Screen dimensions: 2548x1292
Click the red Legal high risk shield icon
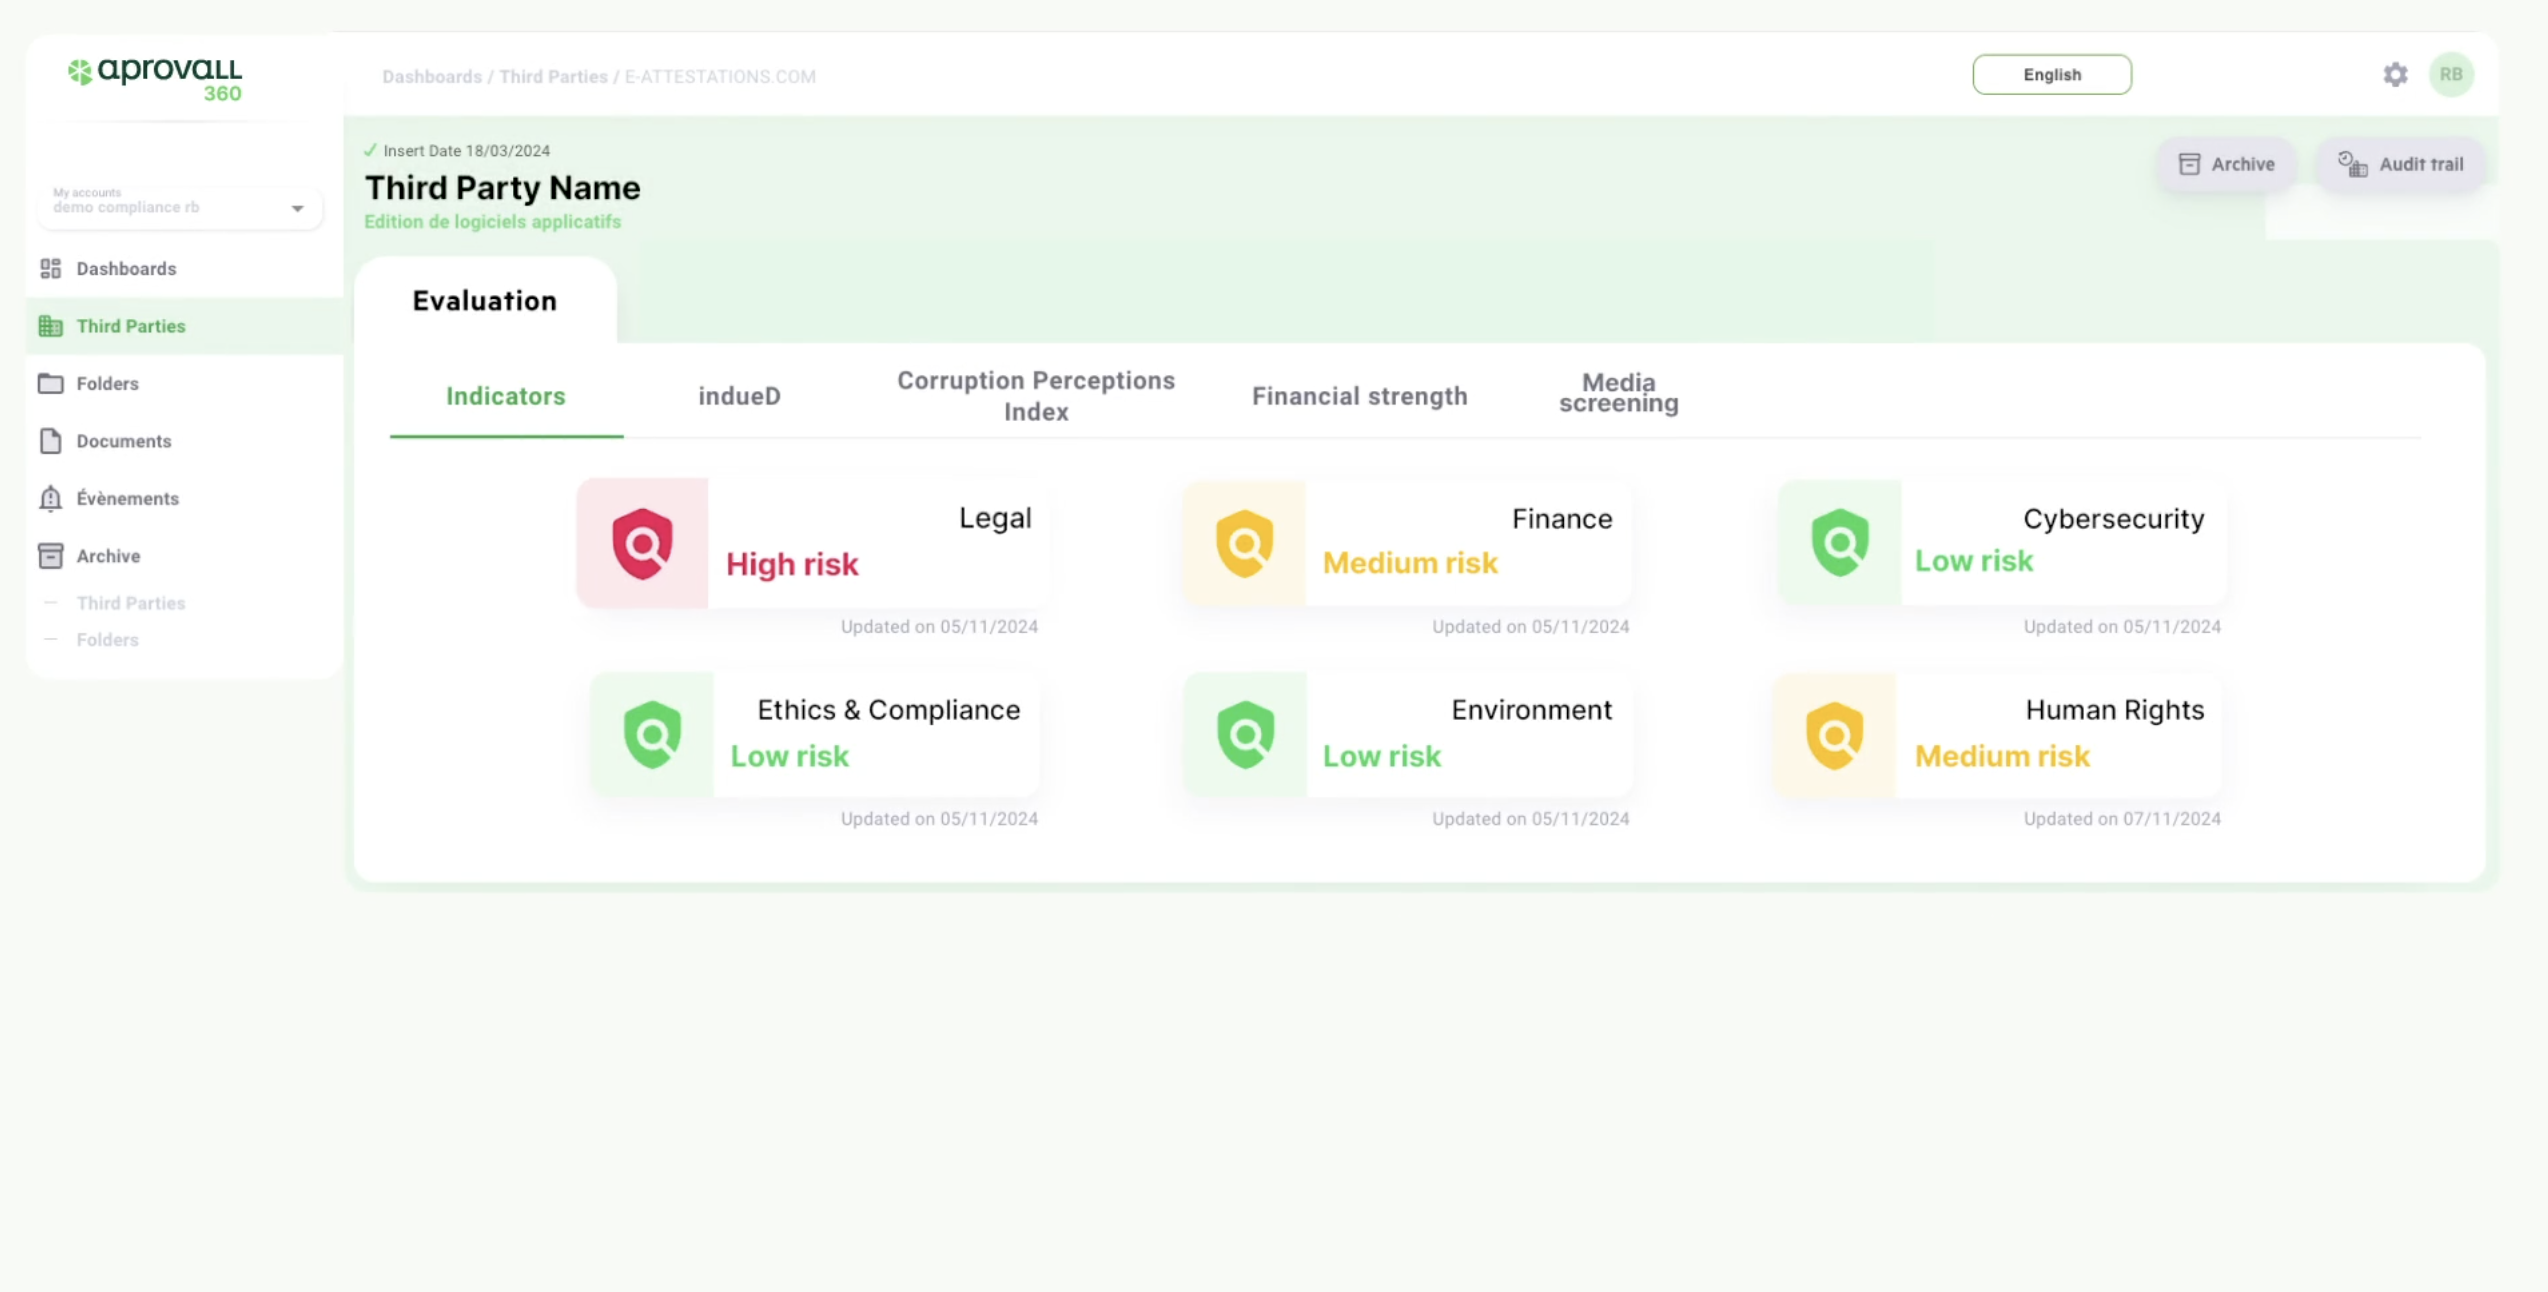click(x=642, y=544)
